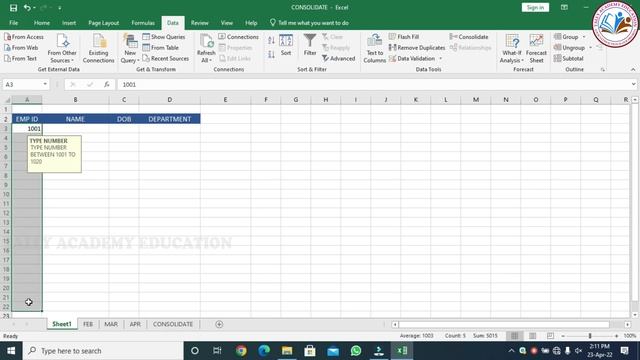
Task: Switch to Normal view in status bar
Action: [x=514, y=336]
